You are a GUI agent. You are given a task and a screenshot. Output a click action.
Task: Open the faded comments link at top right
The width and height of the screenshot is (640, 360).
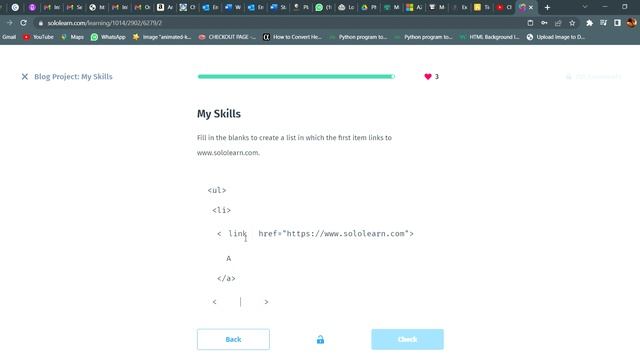coord(594,77)
